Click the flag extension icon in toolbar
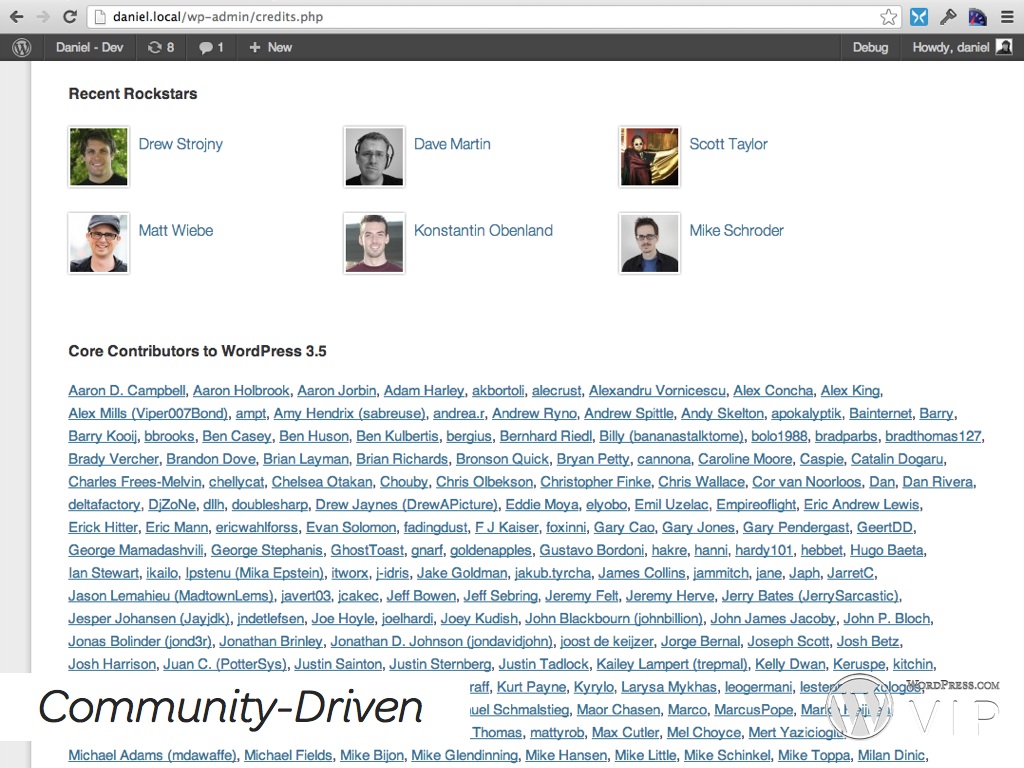Screen dimensions: 1024x768 coord(978,17)
